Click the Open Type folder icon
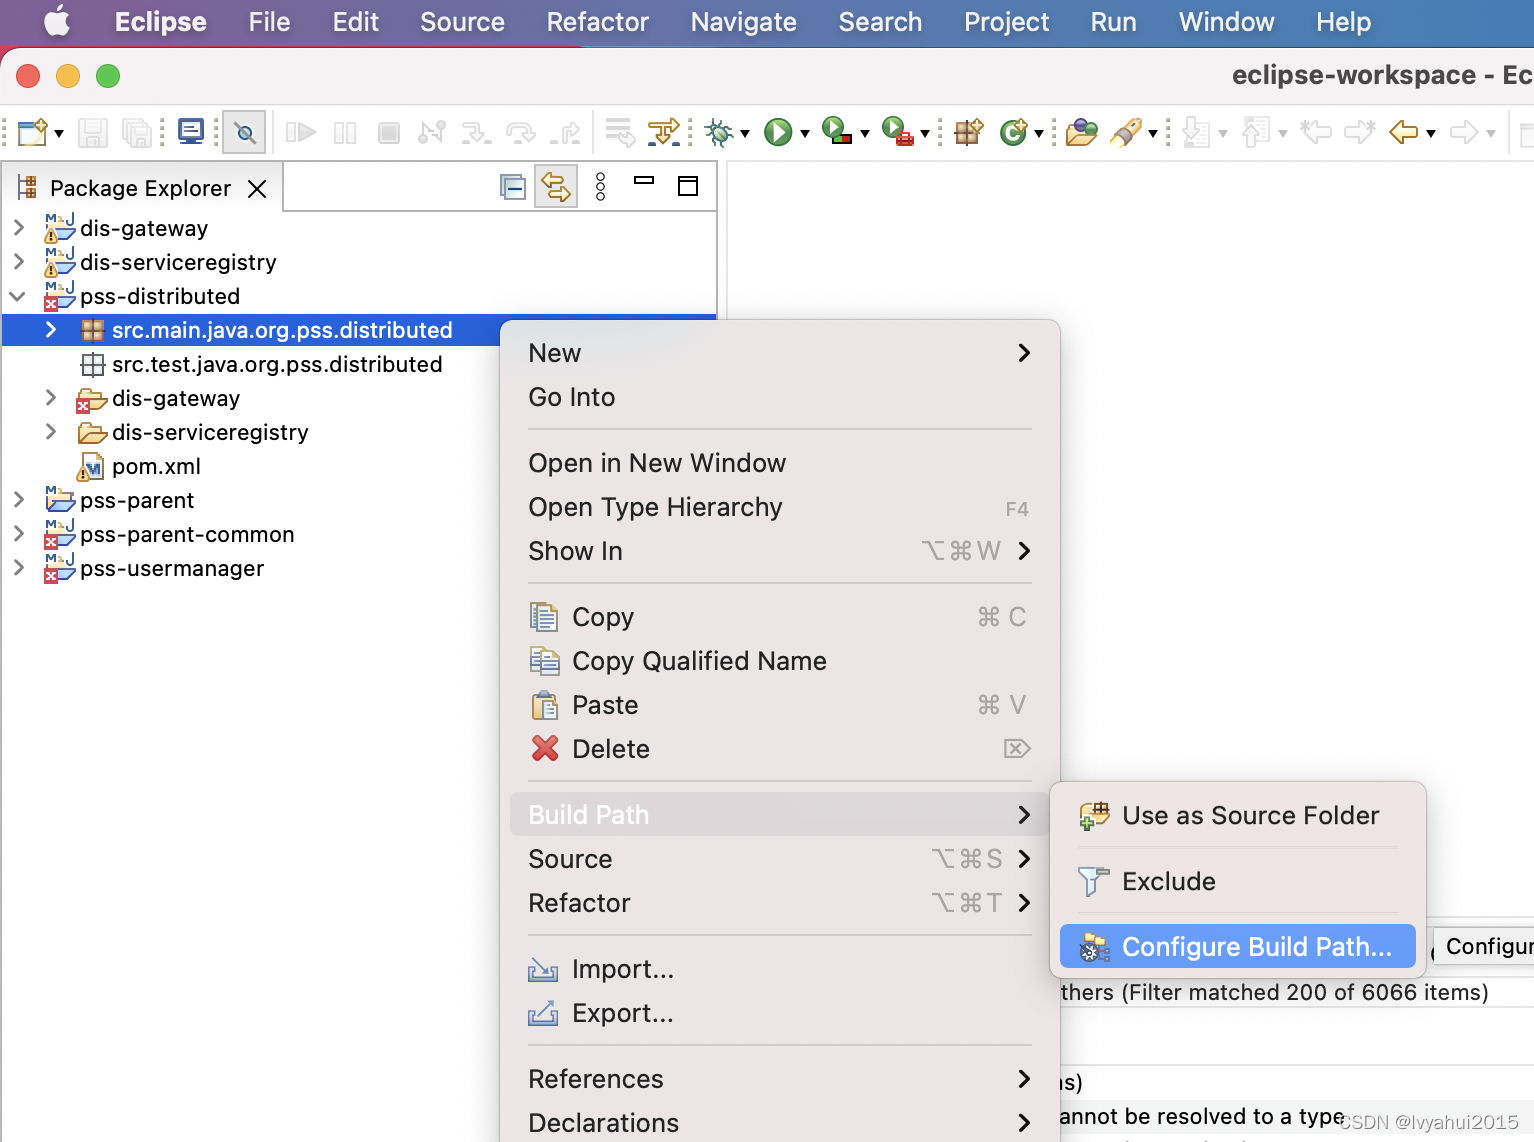The height and width of the screenshot is (1142, 1534). pyautogui.click(x=1081, y=132)
